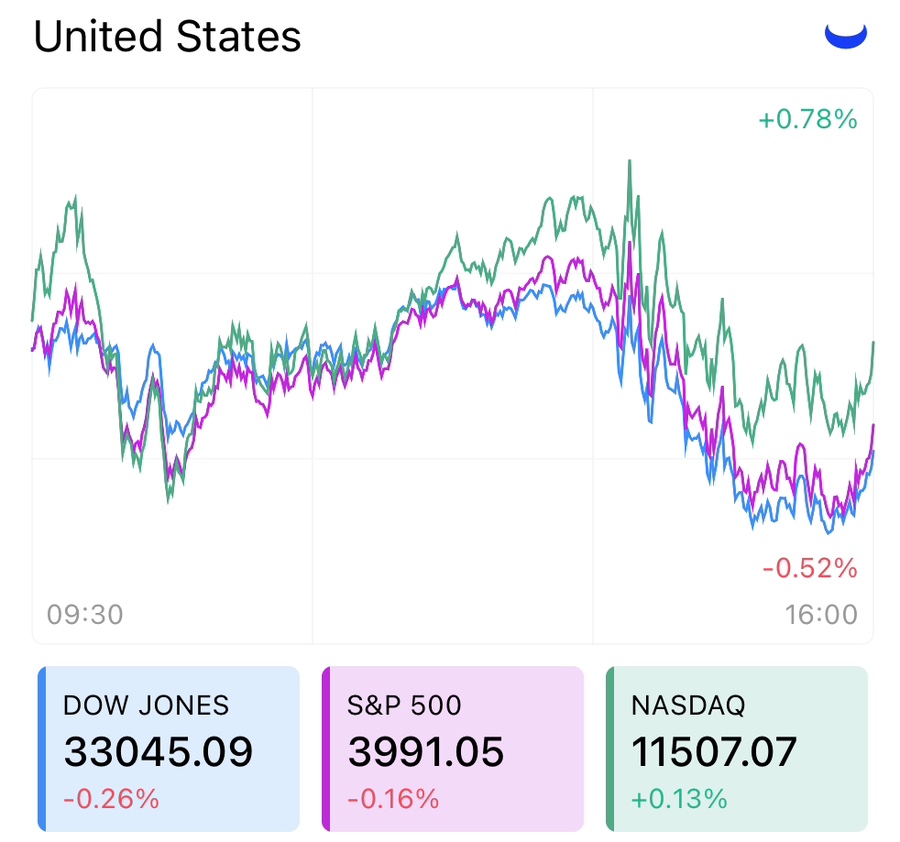This screenshot has width=900, height=842.
Task: Click the green NASDAQ color bar
Action: (x=610, y=748)
